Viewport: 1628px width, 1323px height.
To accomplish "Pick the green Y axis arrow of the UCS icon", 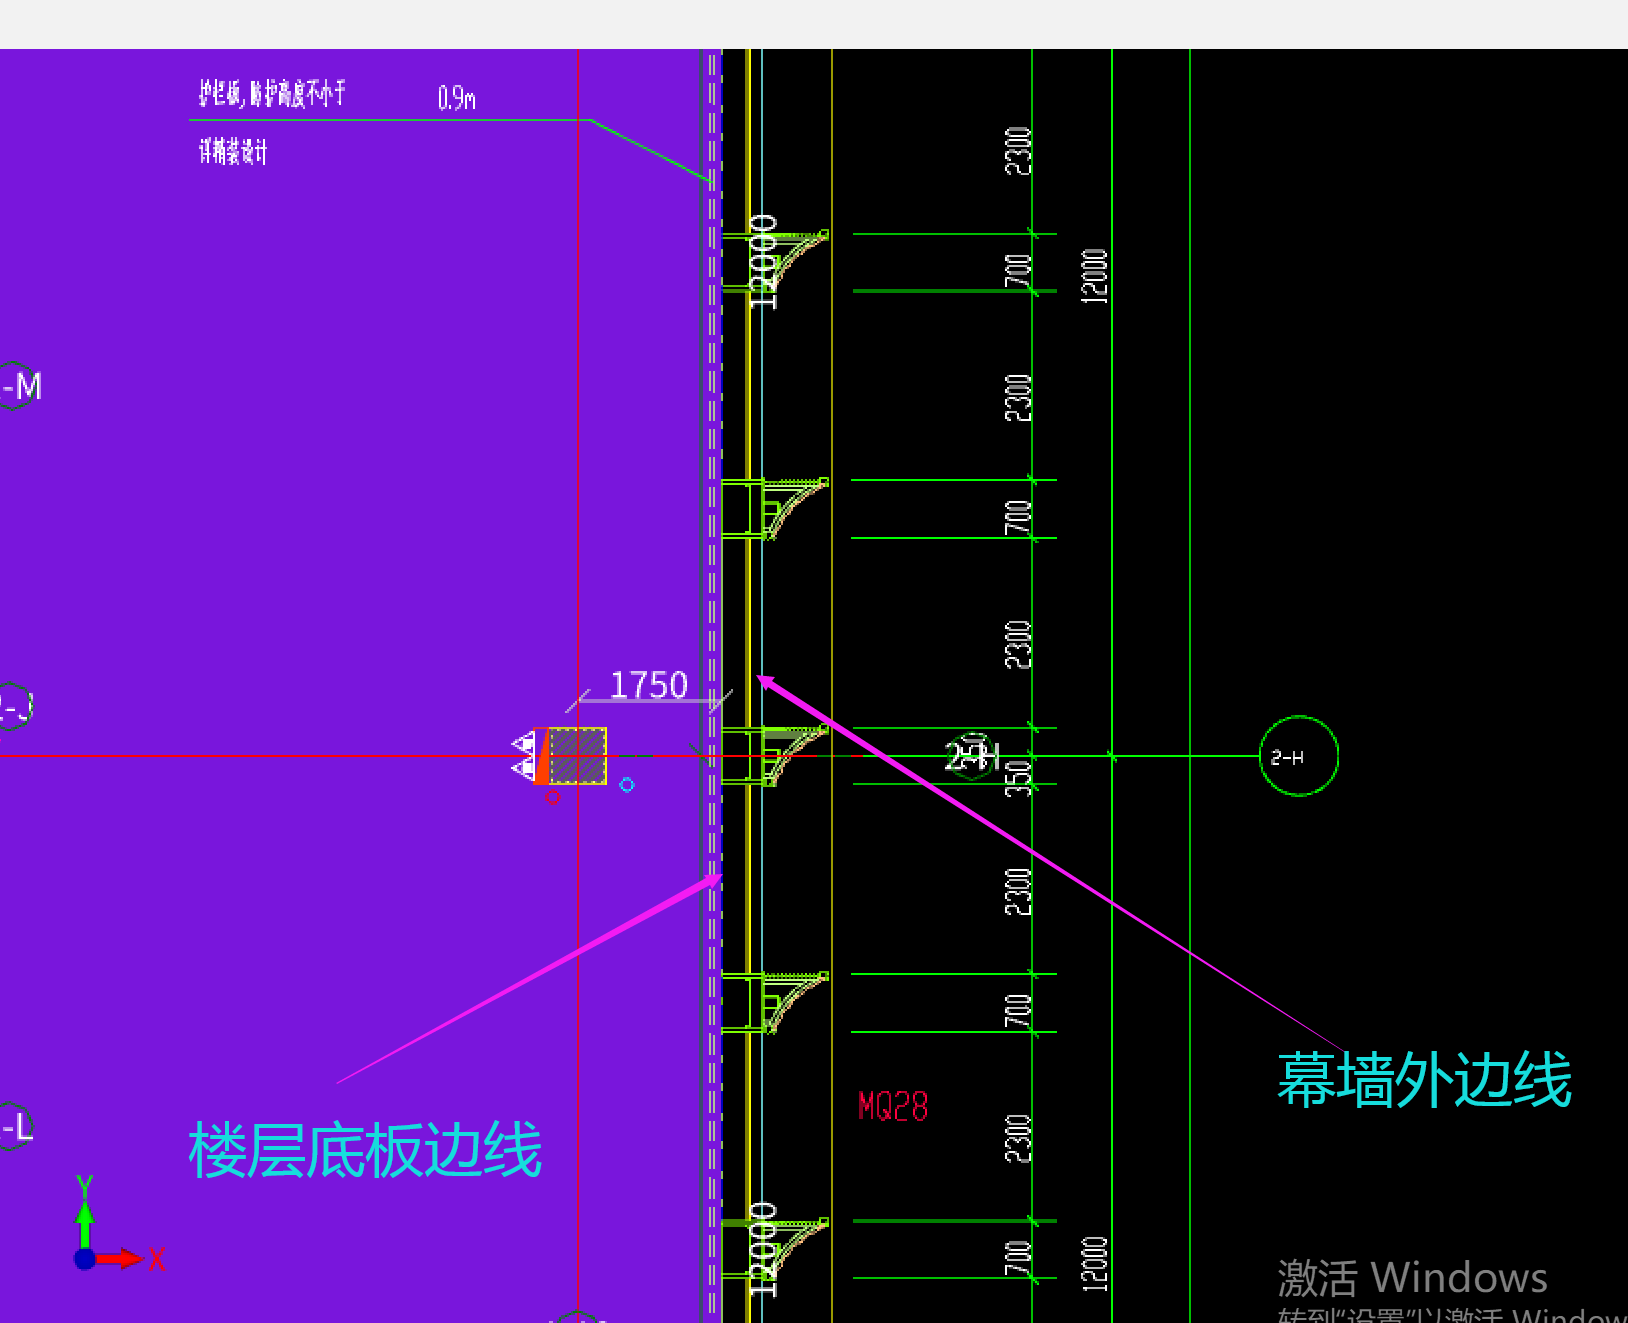I will [x=85, y=1224].
